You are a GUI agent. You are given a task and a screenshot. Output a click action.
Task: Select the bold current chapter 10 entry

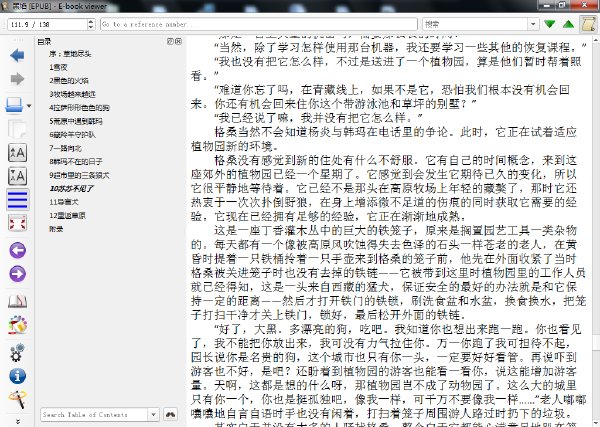pos(72,189)
